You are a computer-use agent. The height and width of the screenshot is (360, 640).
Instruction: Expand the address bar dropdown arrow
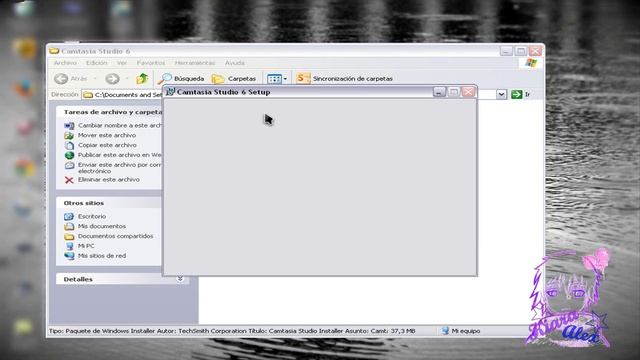click(x=501, y=95)
